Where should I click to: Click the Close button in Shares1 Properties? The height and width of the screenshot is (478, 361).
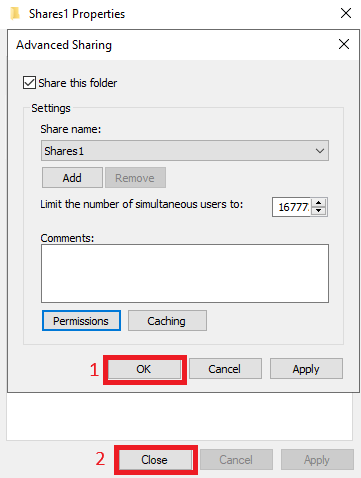point(155,460)
